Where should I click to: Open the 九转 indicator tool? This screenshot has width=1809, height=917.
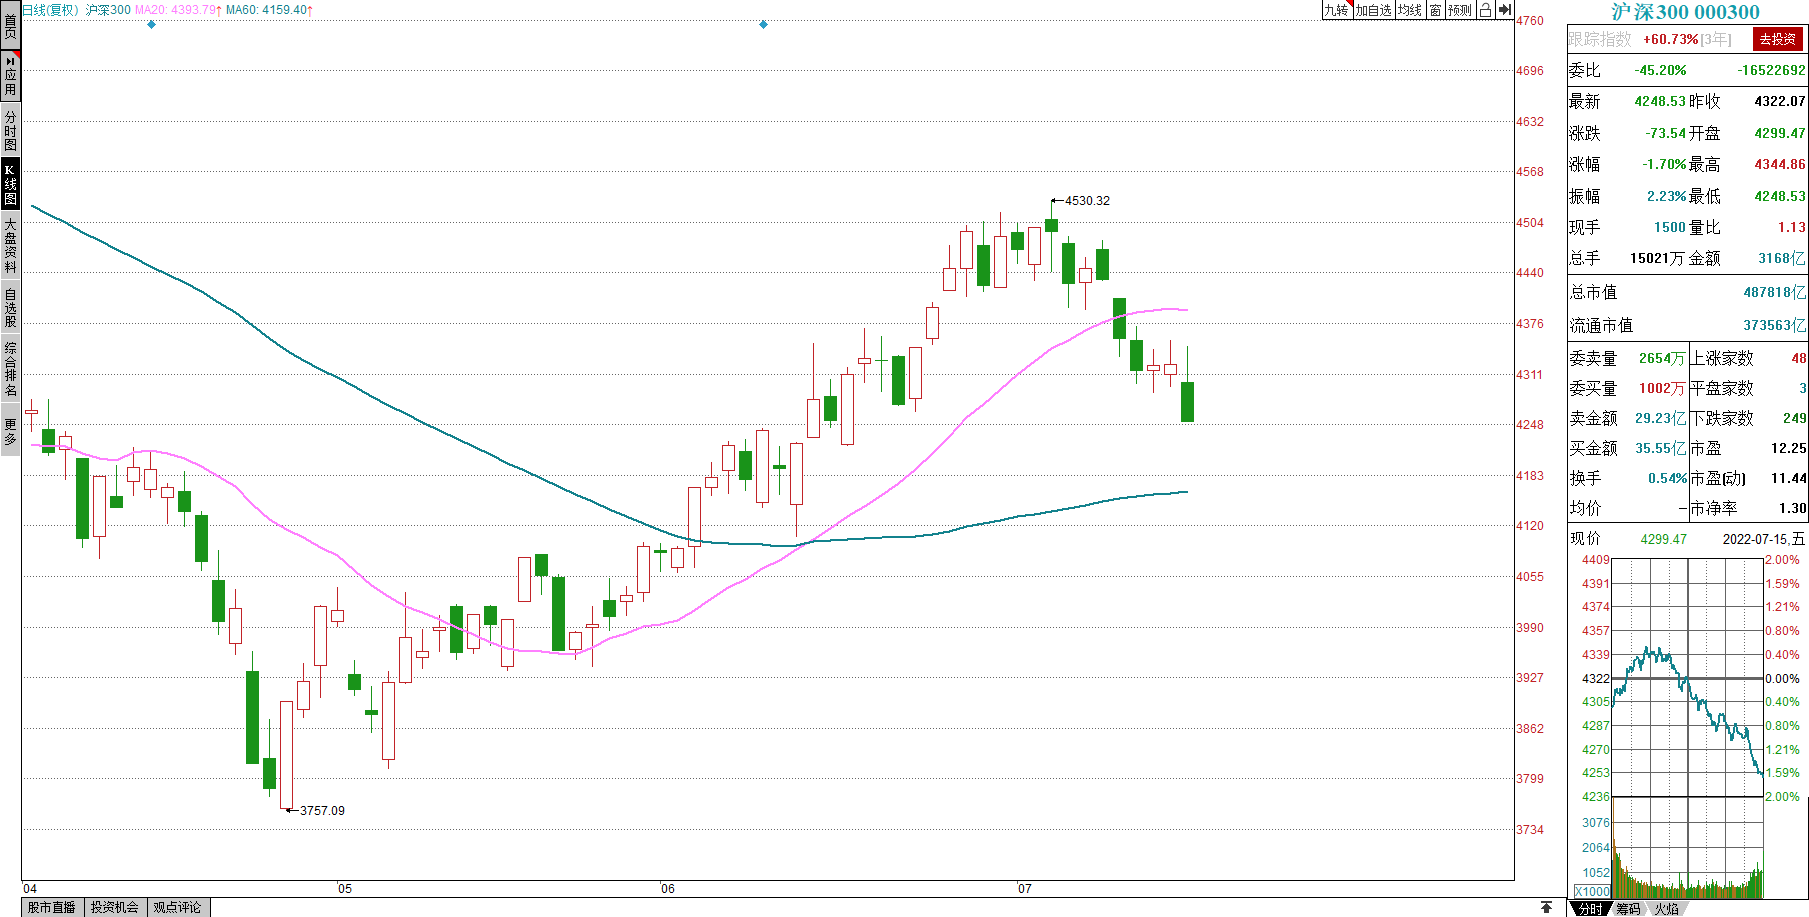click(1336, 10)
